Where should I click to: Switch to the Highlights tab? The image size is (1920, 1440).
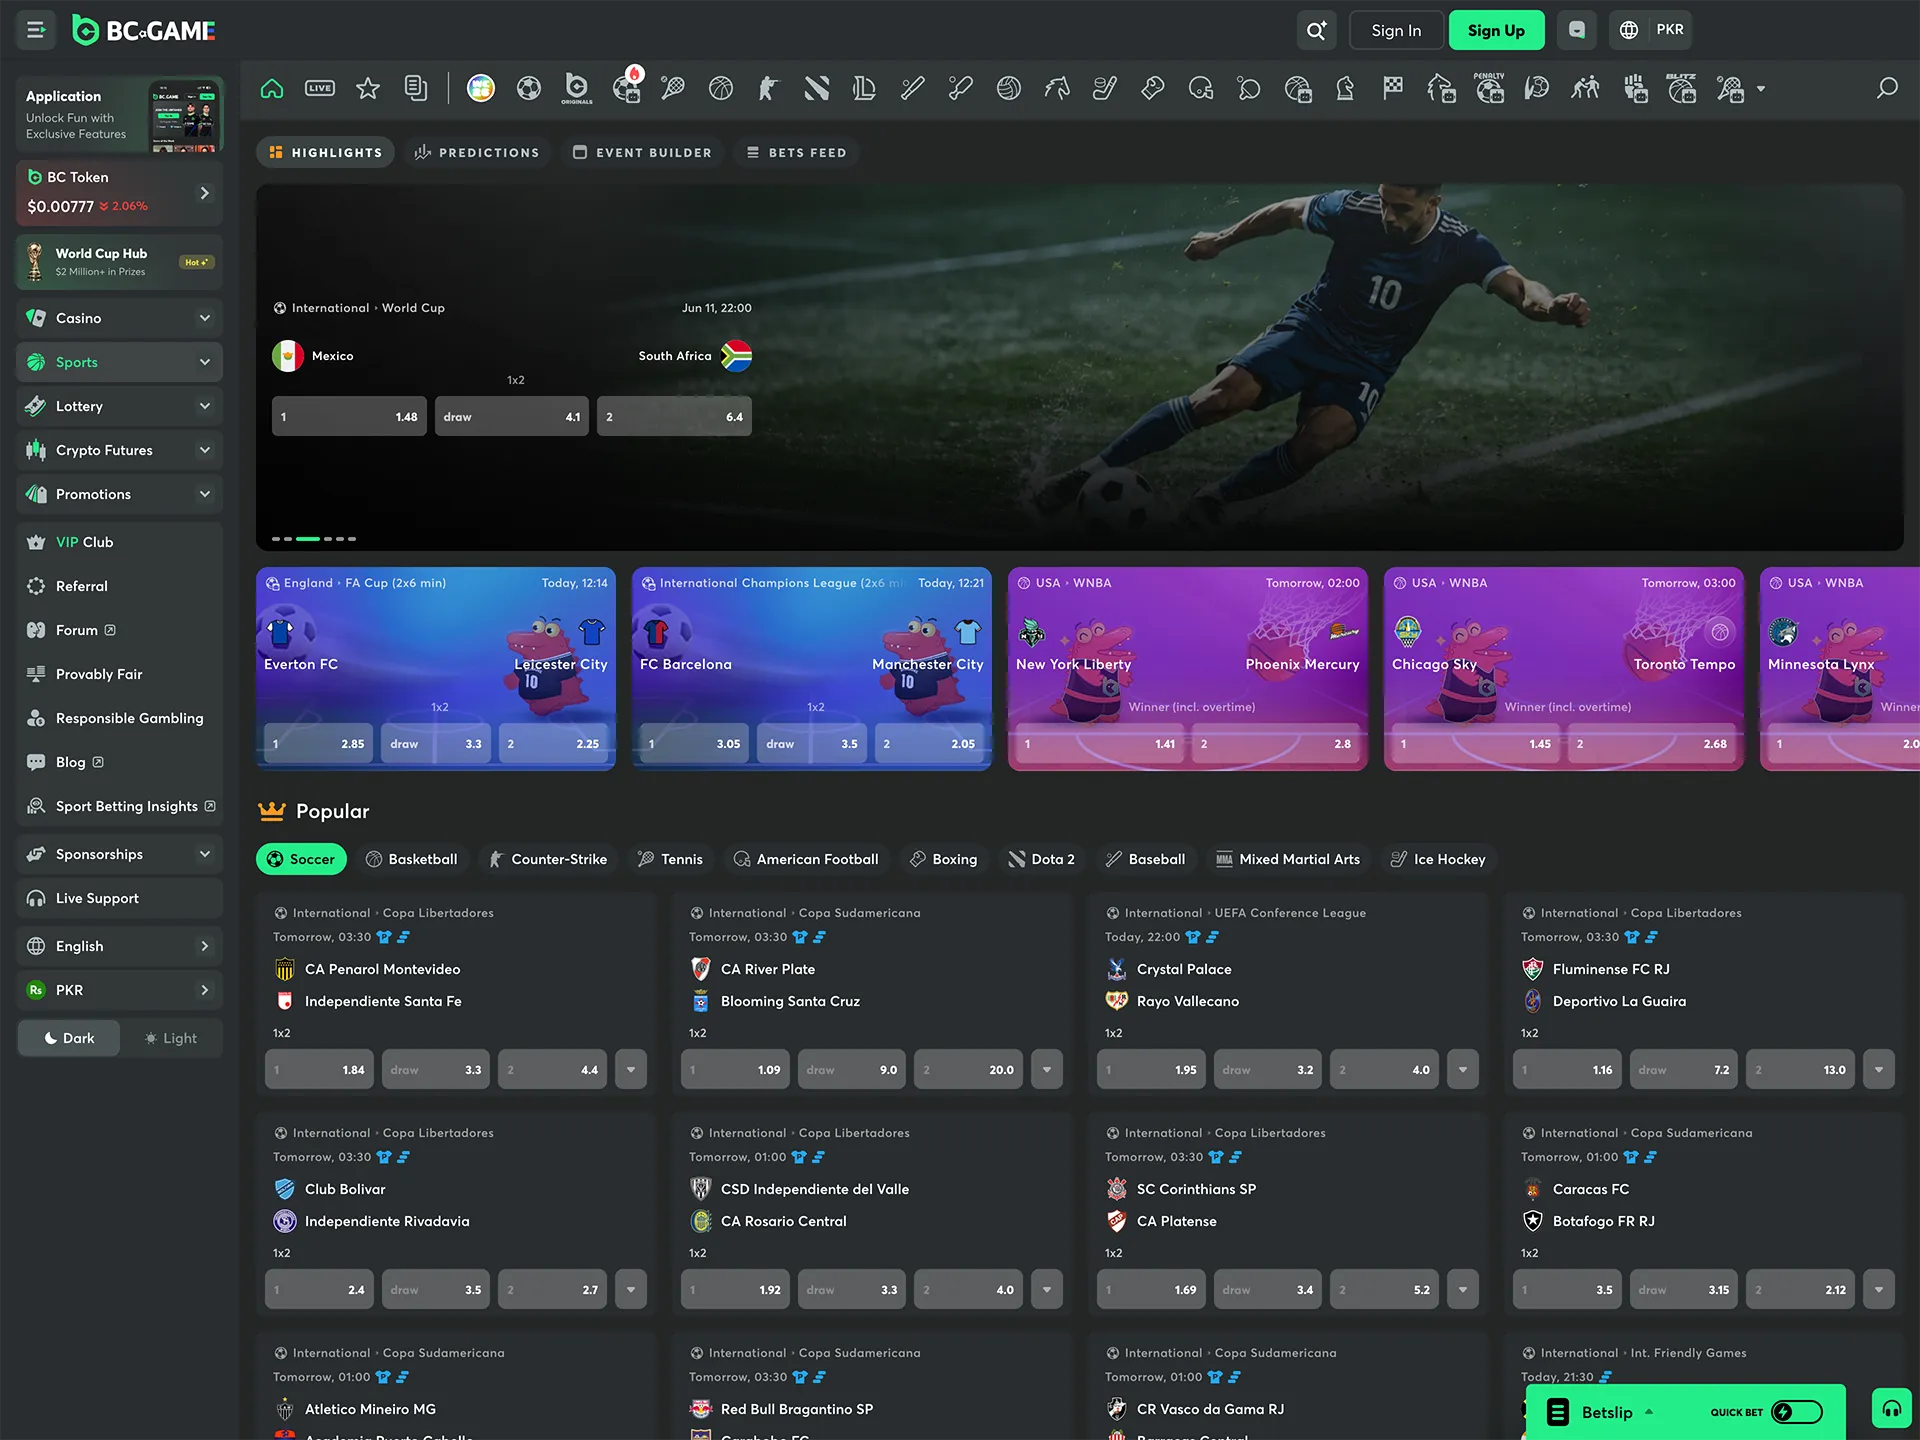[x=326, y=153]
